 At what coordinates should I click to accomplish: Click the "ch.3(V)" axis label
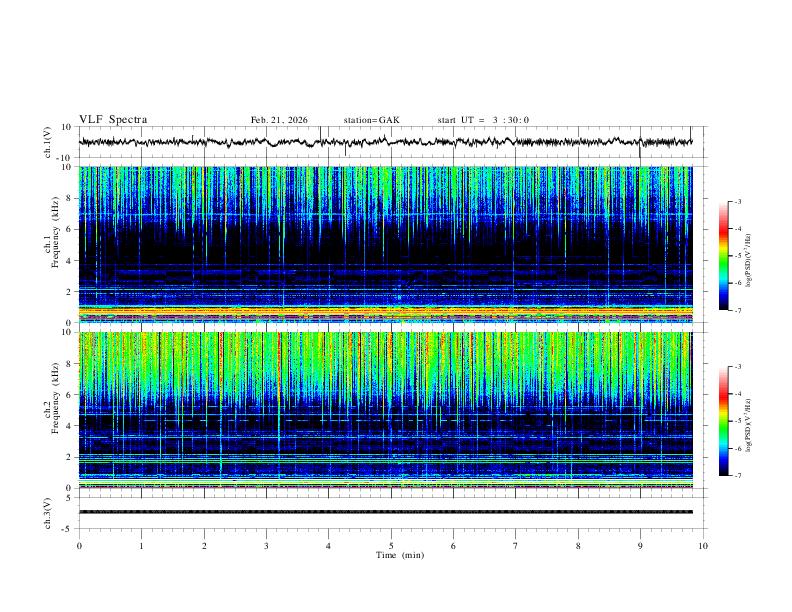[x=48, y=513]
